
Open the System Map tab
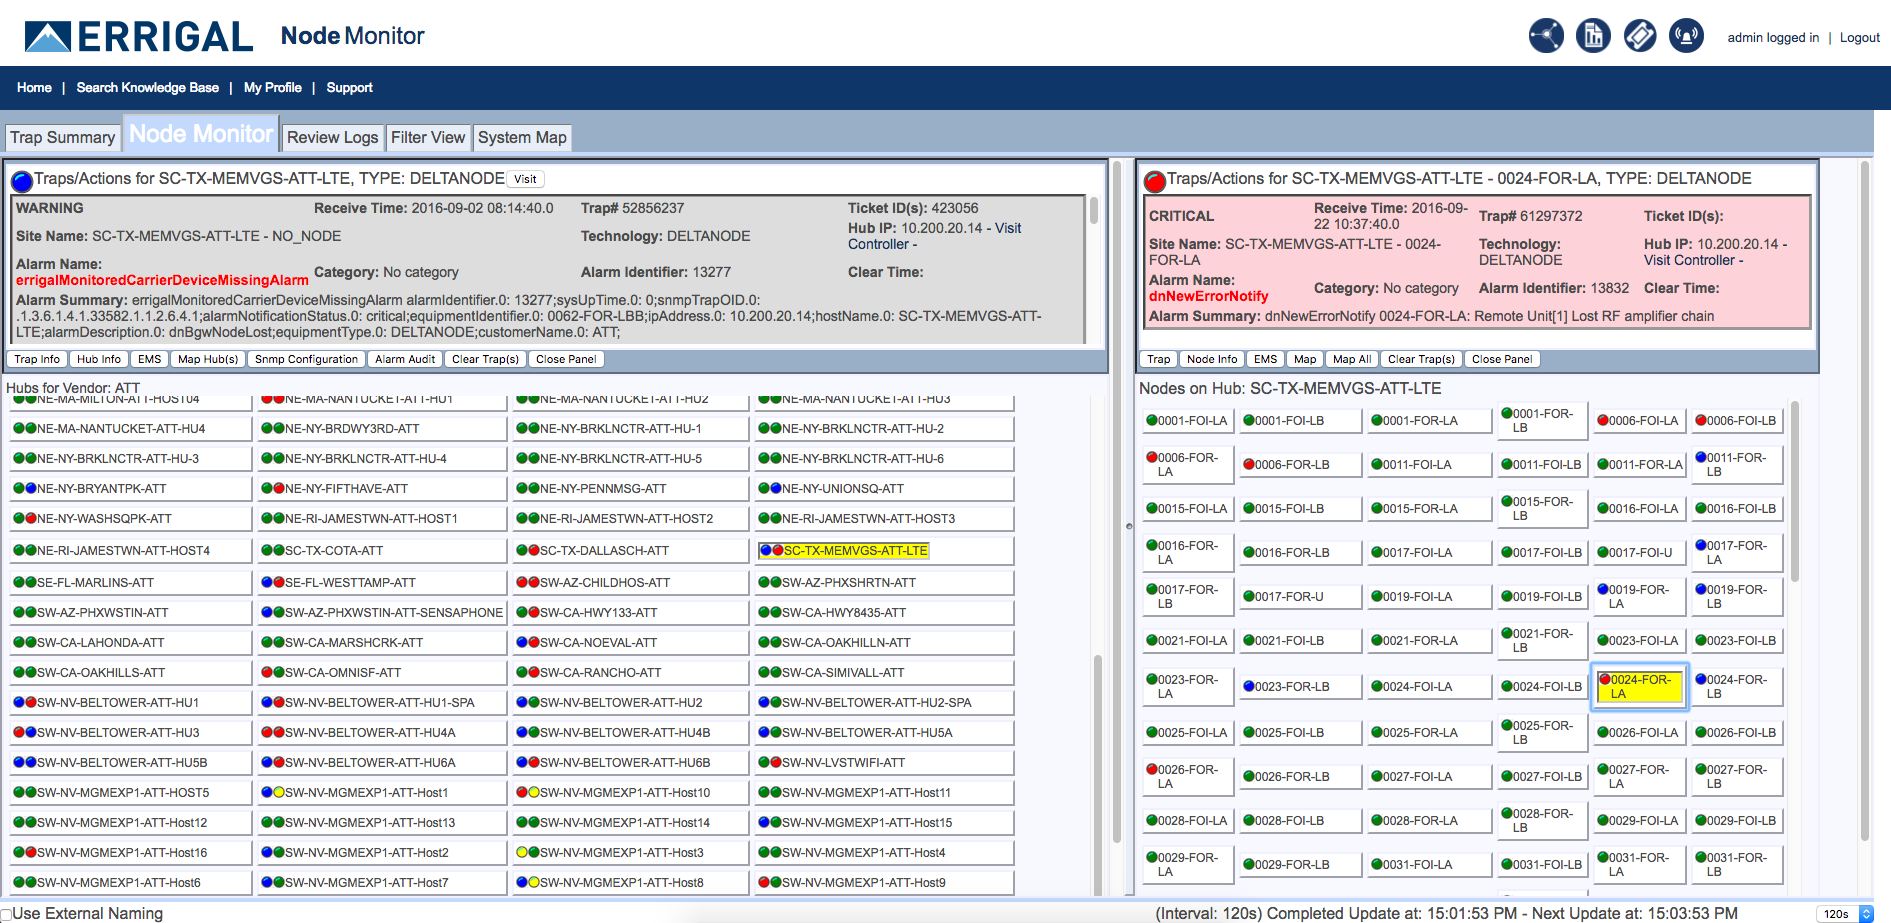(522, 138)
